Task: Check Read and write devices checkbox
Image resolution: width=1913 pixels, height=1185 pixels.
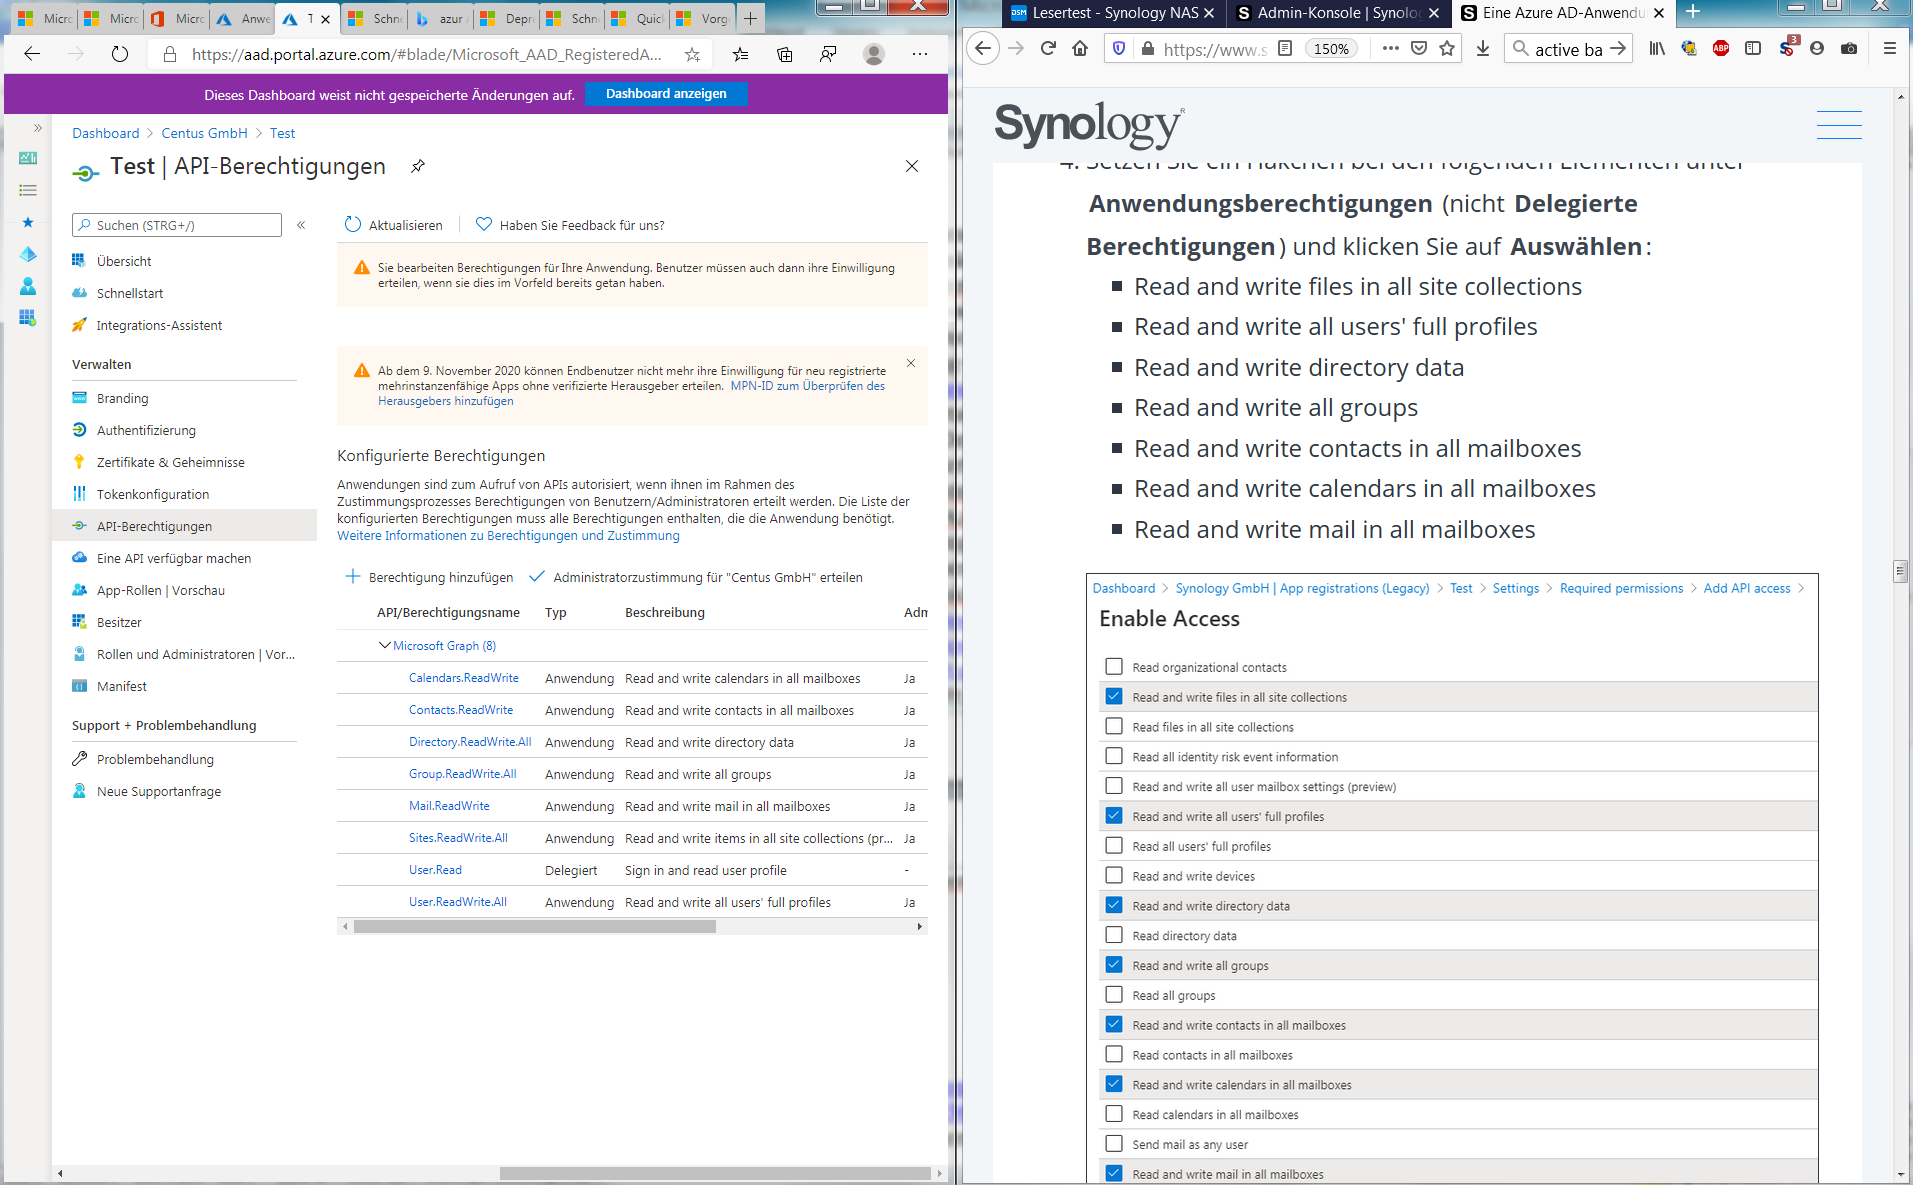Action: click(1114, 875)
